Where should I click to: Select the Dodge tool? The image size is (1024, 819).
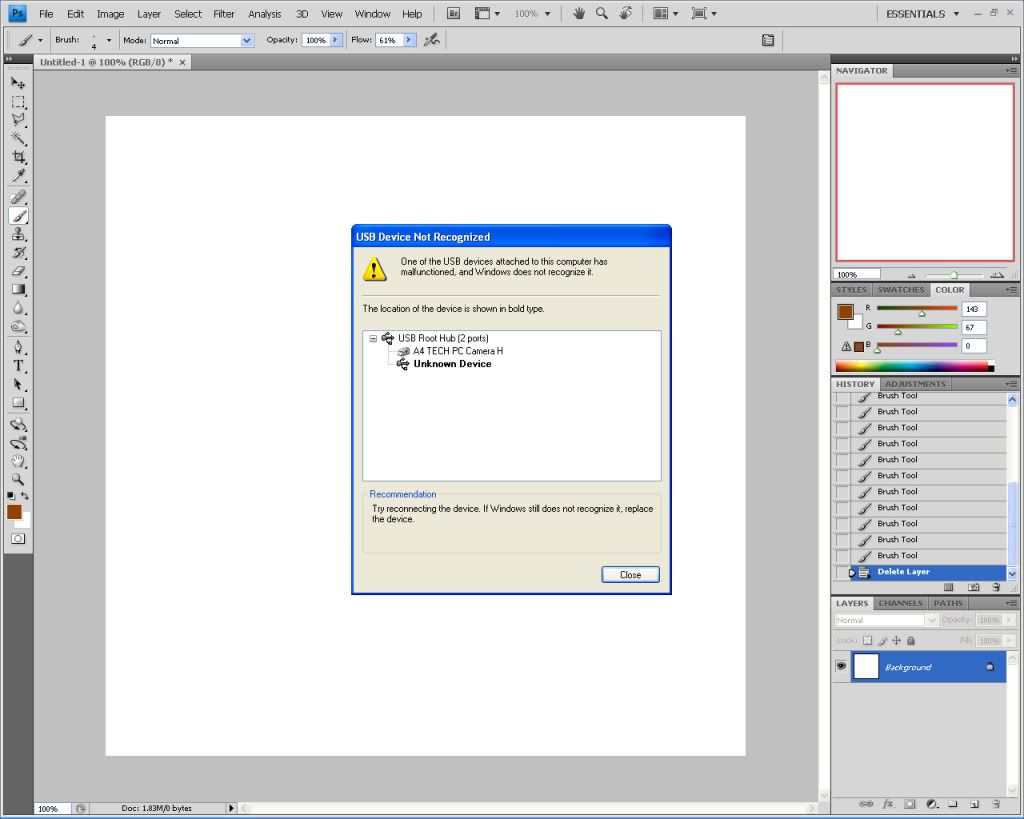(x=18, y=326)
